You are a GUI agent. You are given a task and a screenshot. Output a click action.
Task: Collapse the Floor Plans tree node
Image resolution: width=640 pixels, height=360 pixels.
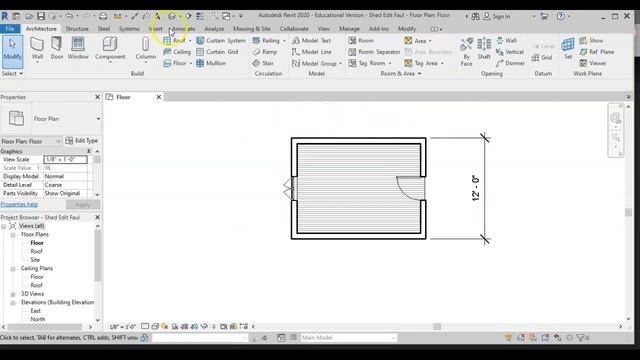point(13,235)
